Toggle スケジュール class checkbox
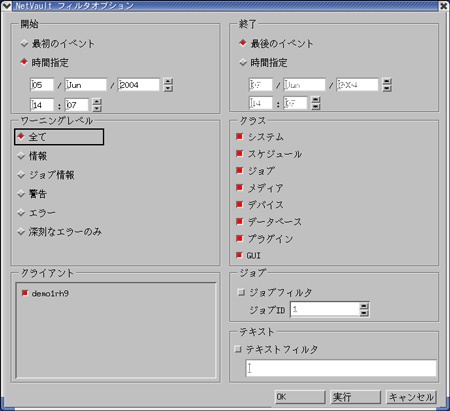Screen dimensions: 450x411 click(239, 154)
